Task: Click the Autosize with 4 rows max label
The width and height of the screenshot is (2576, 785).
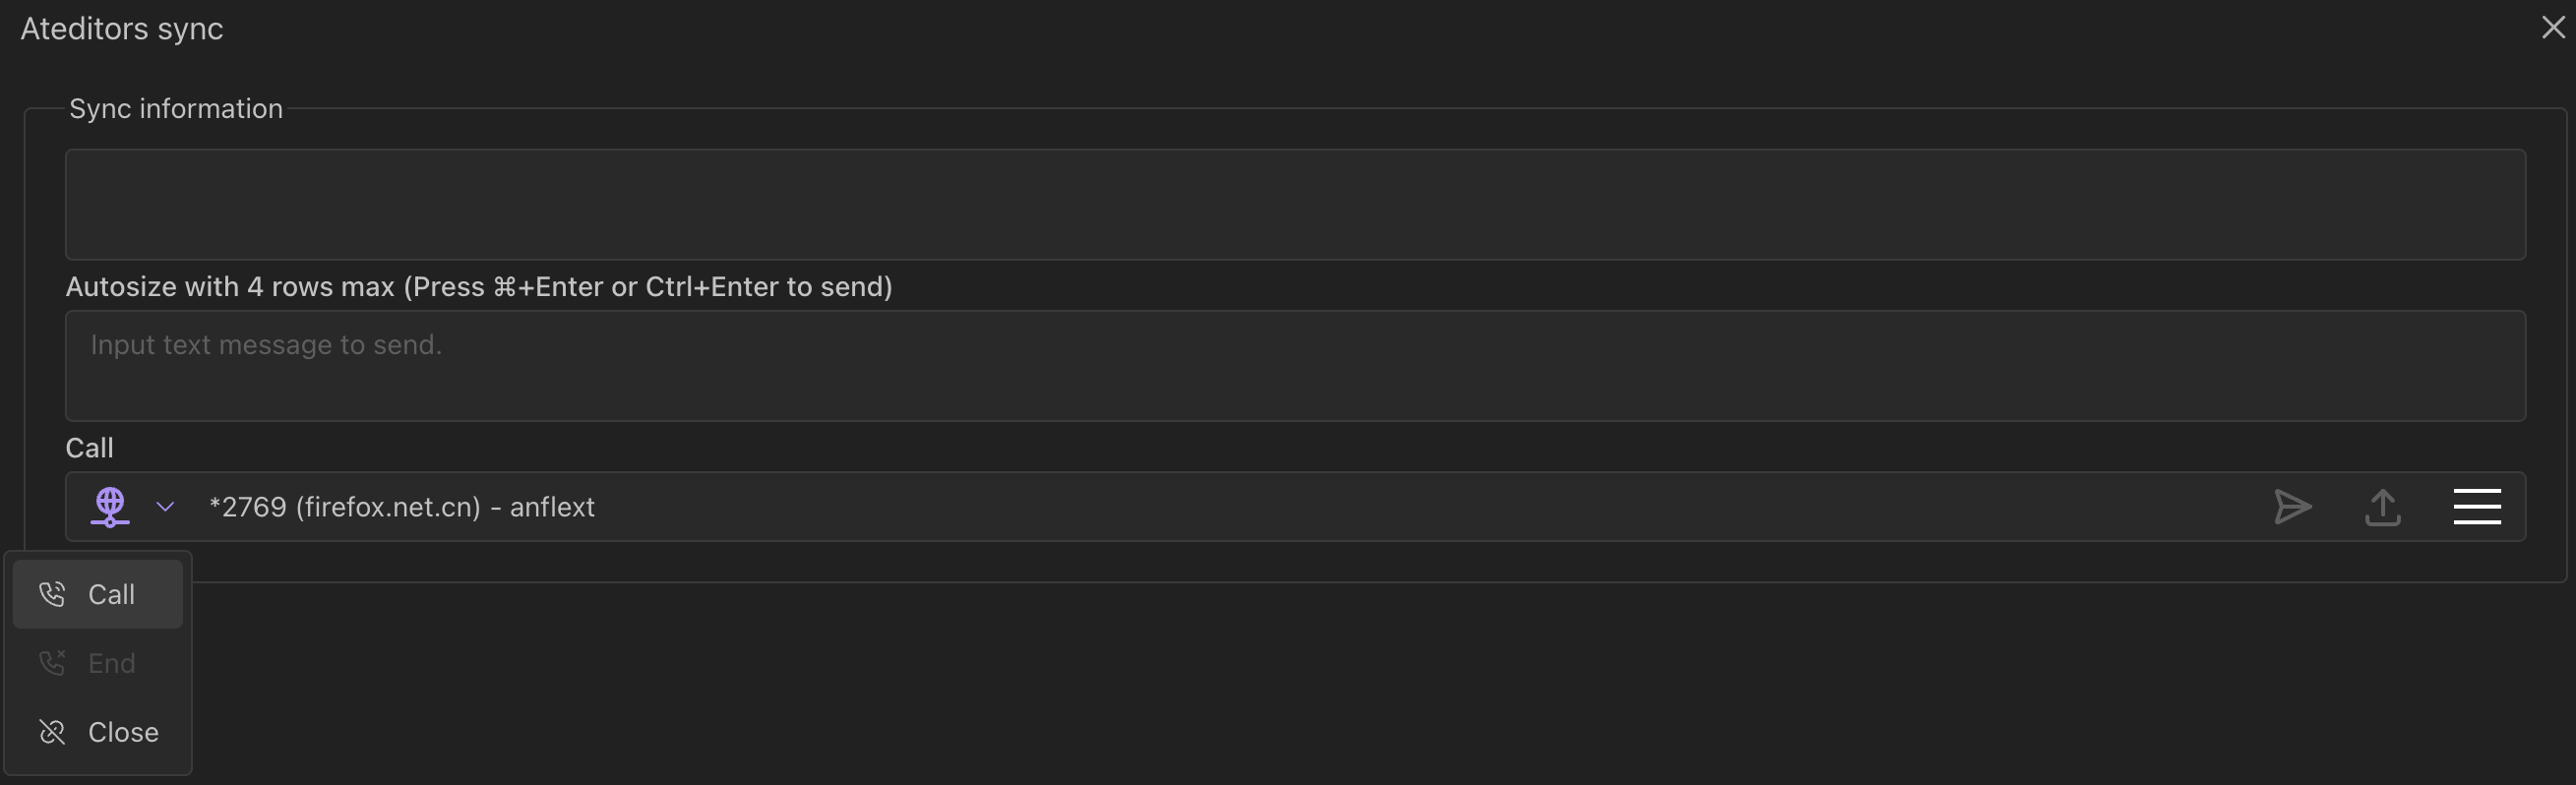Action: (478, 287)
